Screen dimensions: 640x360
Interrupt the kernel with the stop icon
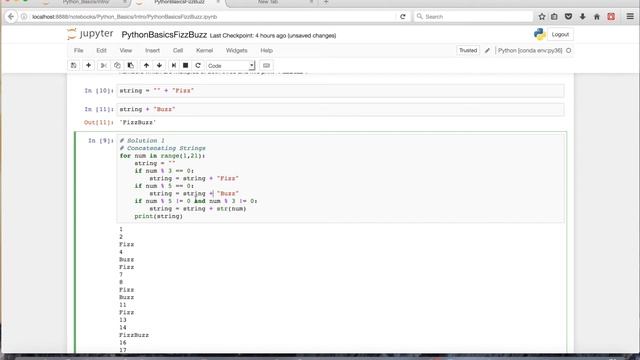click(x=185, y=65)
